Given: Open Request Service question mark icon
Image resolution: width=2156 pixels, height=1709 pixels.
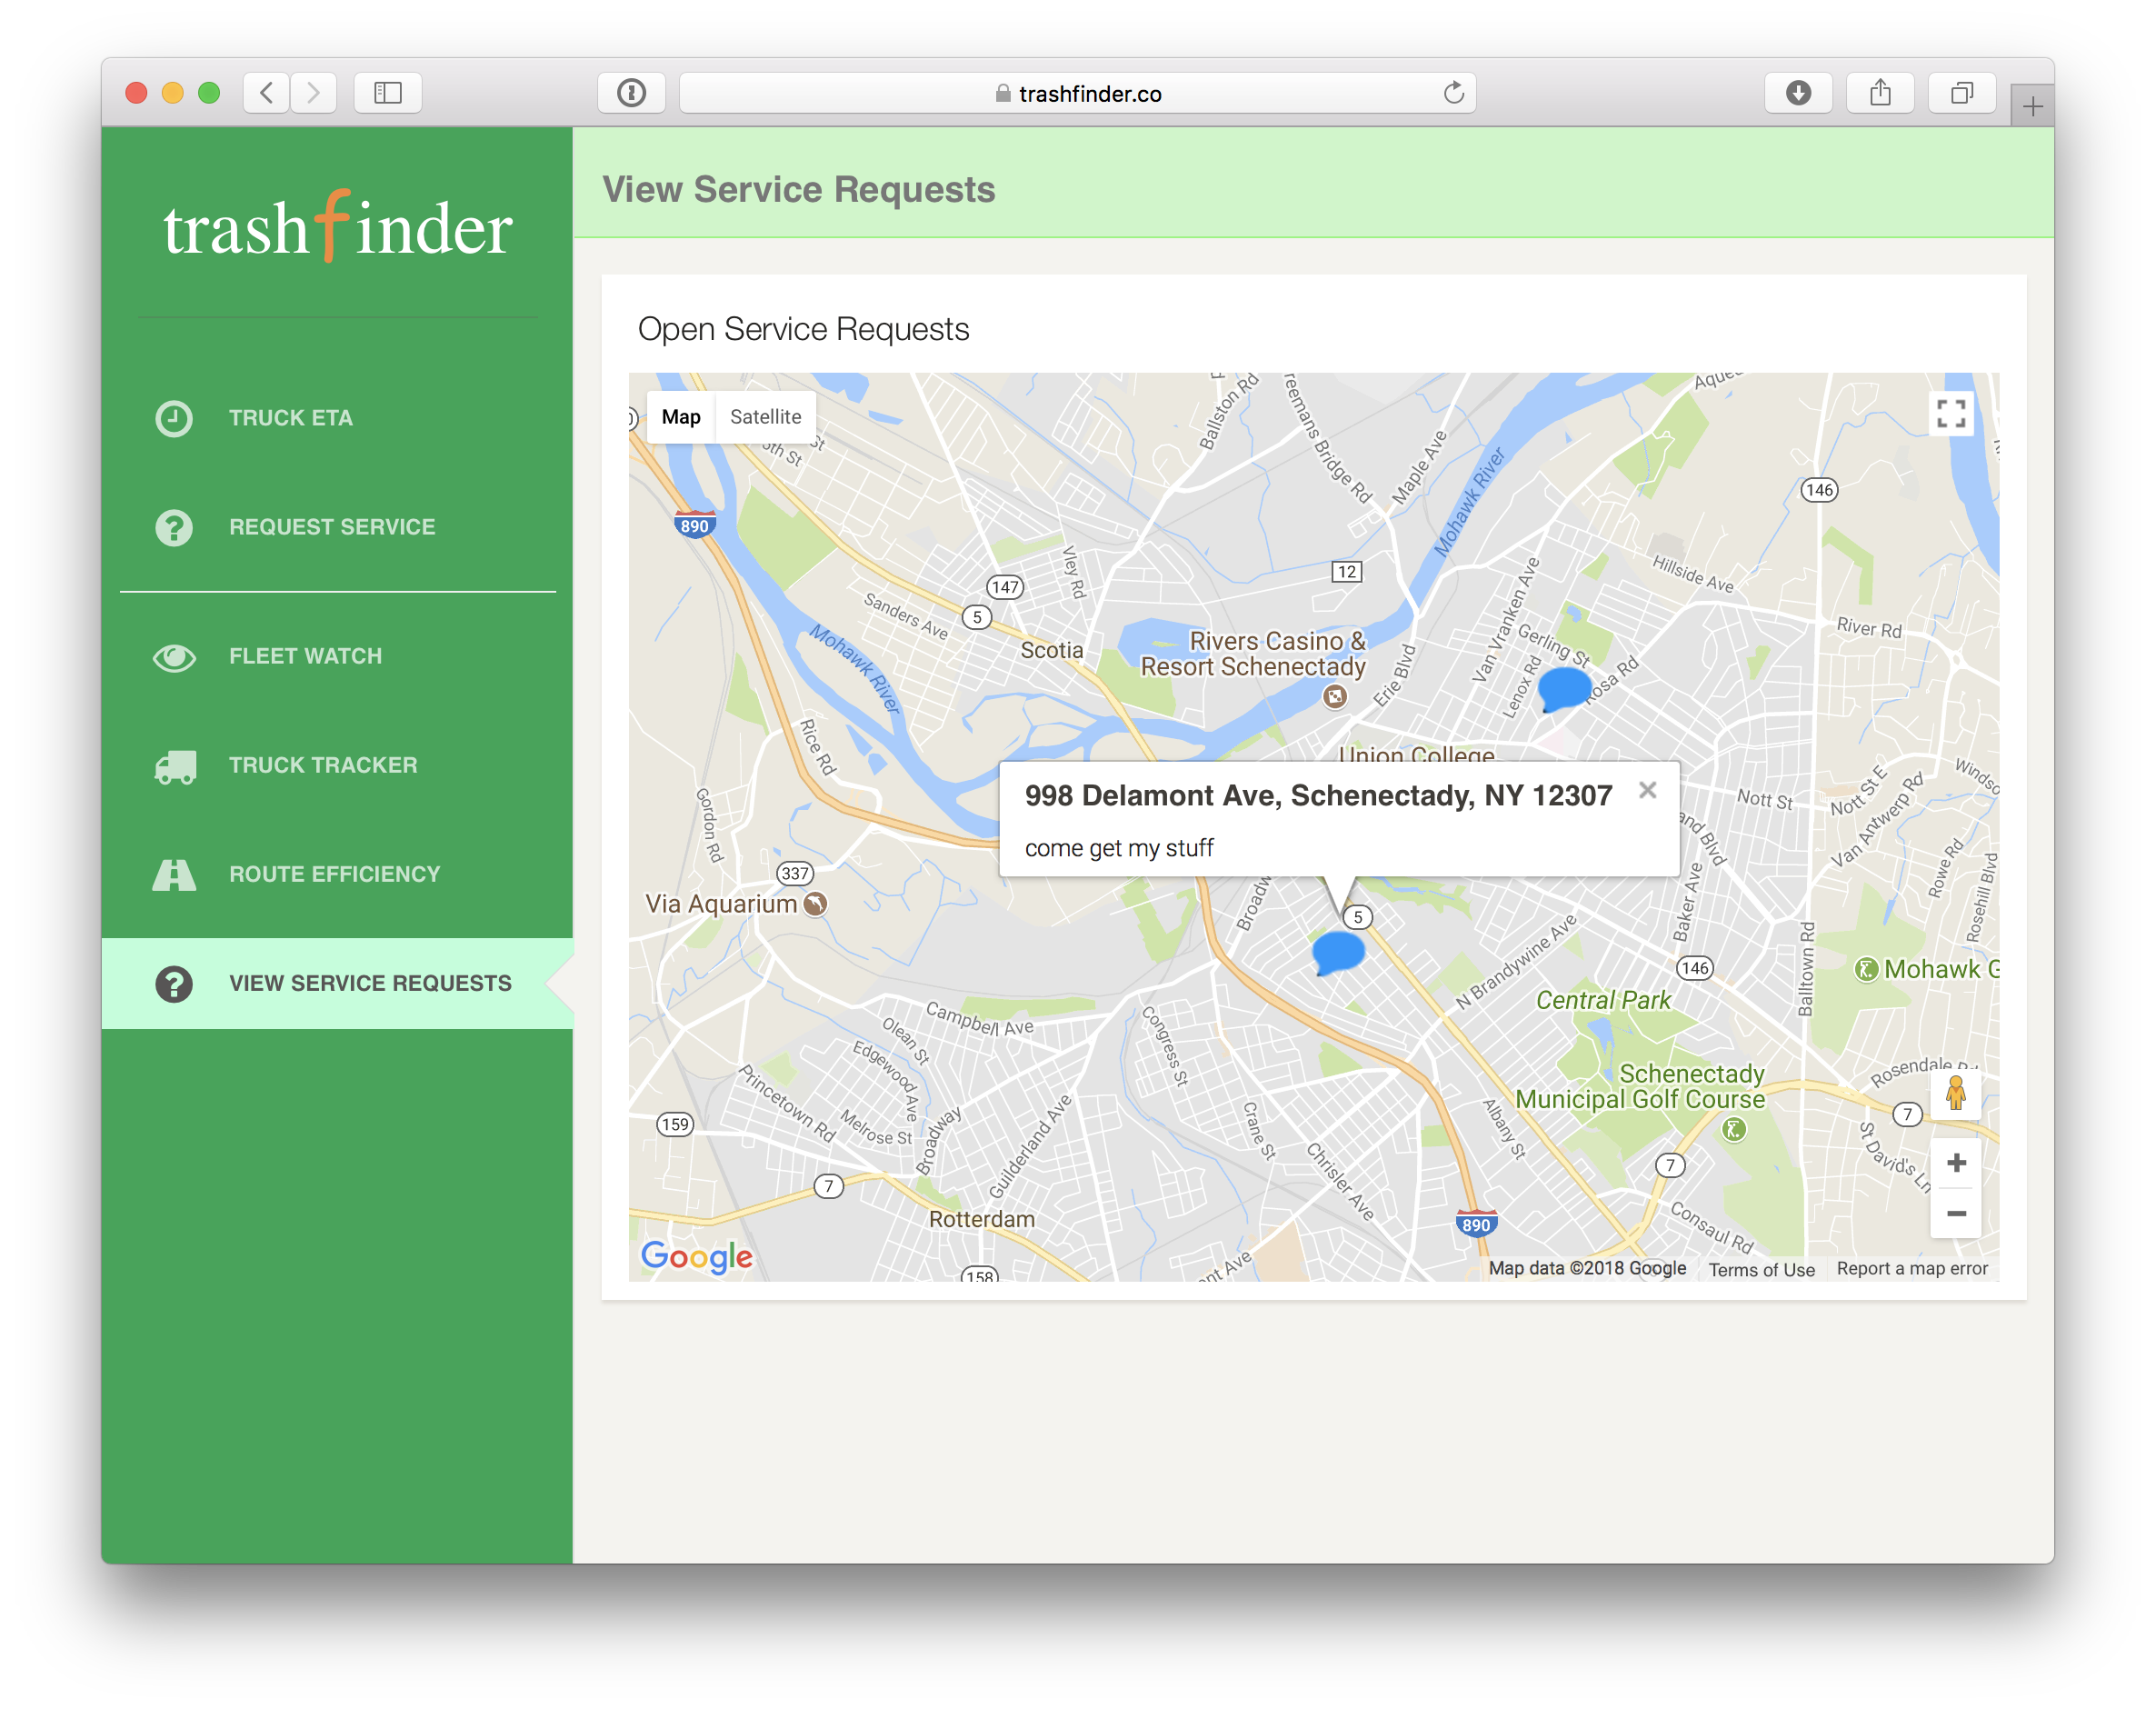Looking at the screenshot, I should [174, 527].
